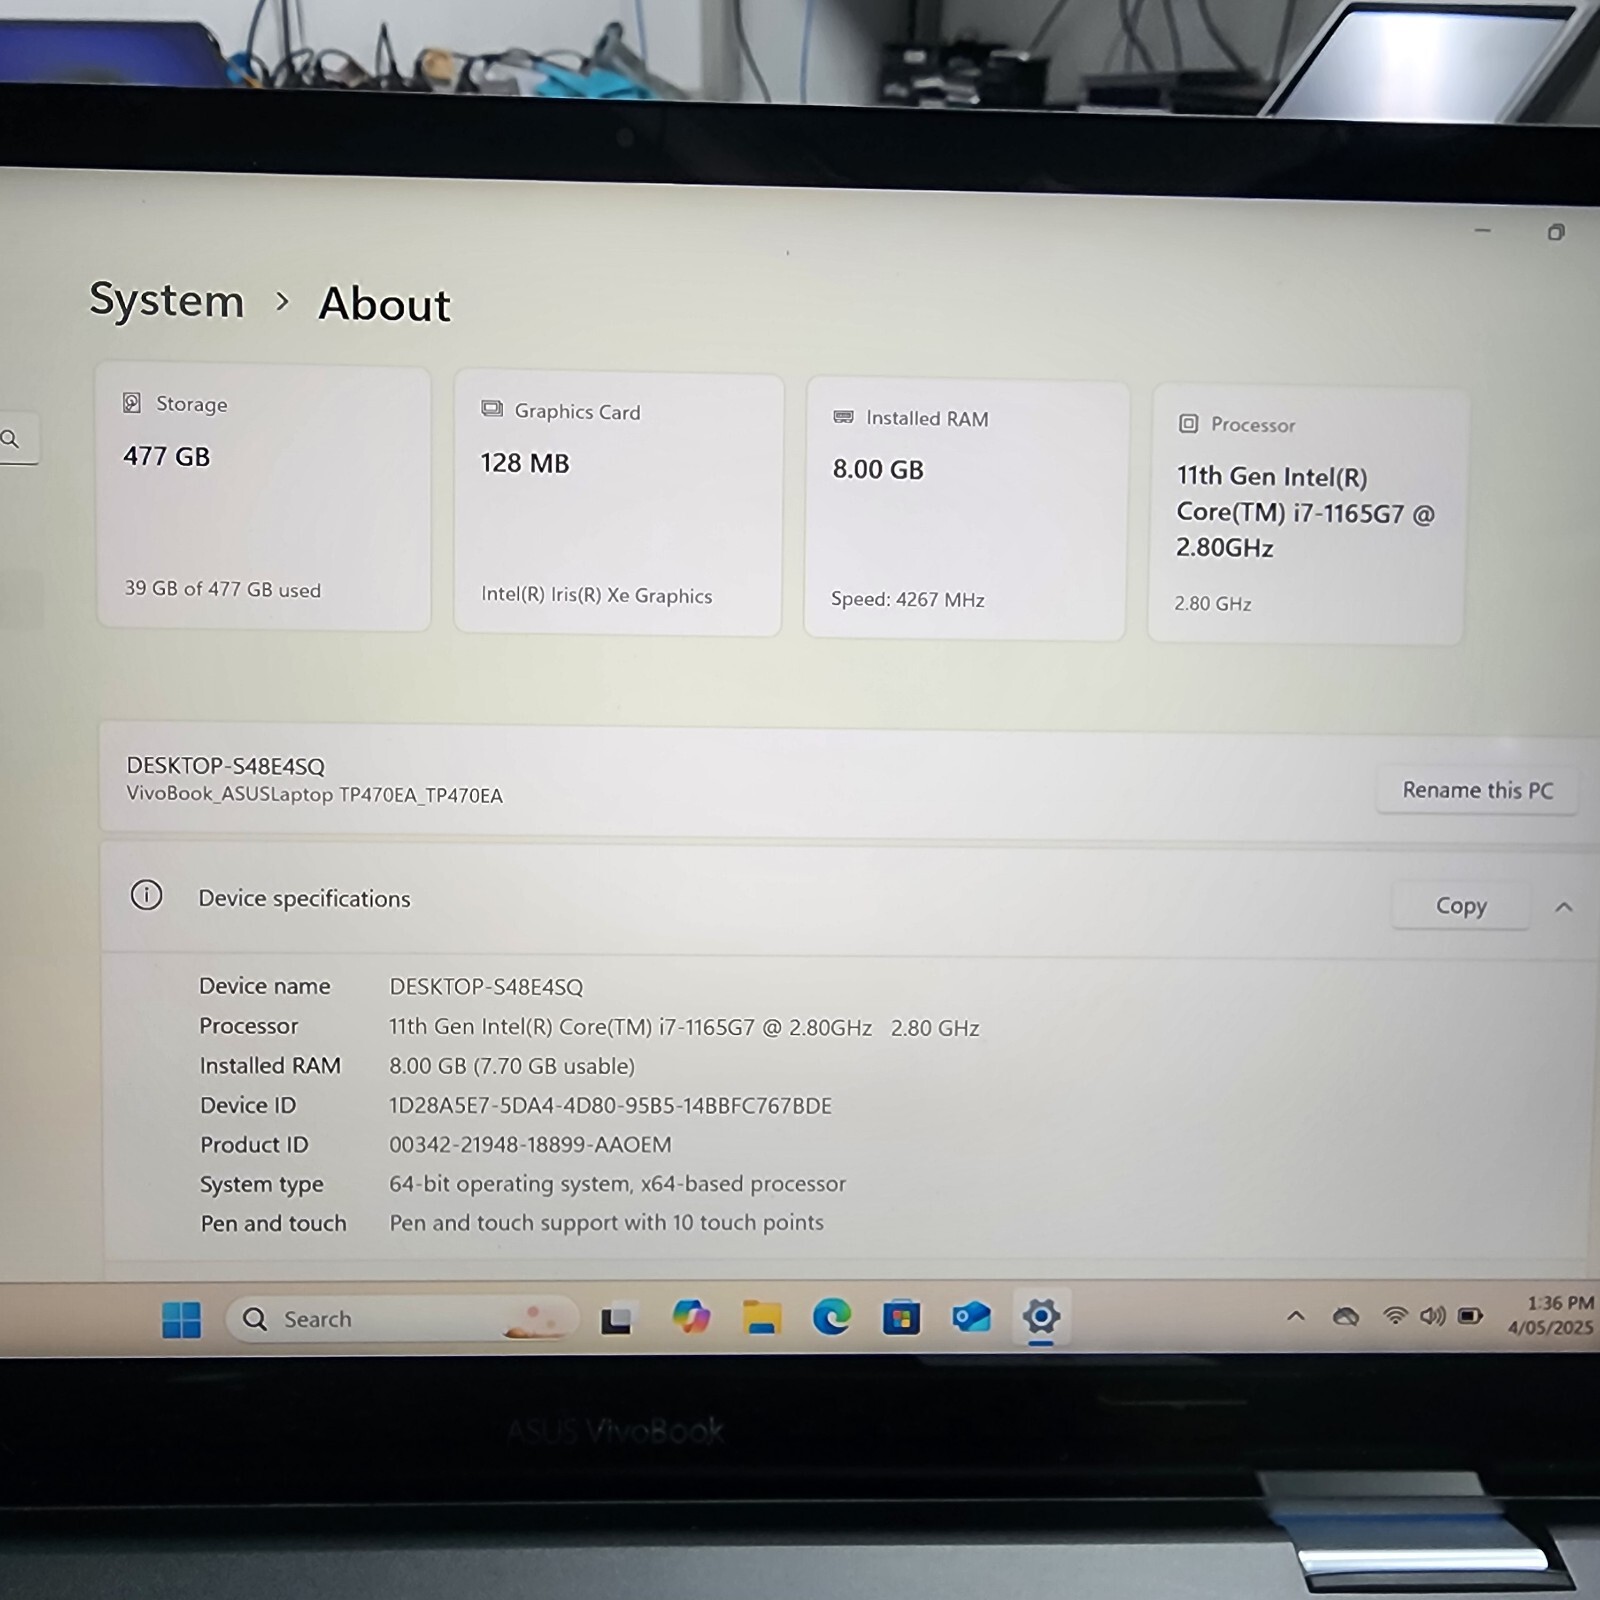Select the Device ID value 1D28A5E7-5DA4-4D80-95B5-14BBFC767BDE
Image resolution: width=1600 pixels, height=1600 pixels.
coord(610,1105)
